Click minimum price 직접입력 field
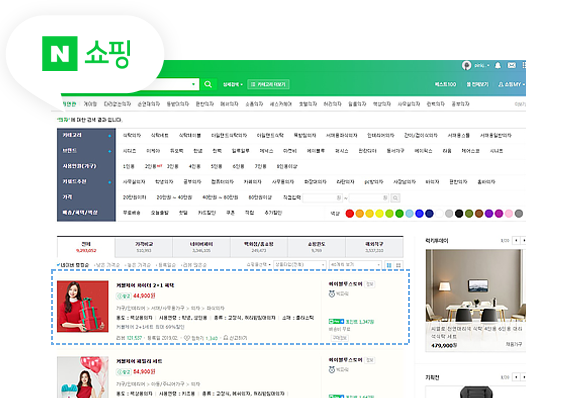 (x=322, y=198)
